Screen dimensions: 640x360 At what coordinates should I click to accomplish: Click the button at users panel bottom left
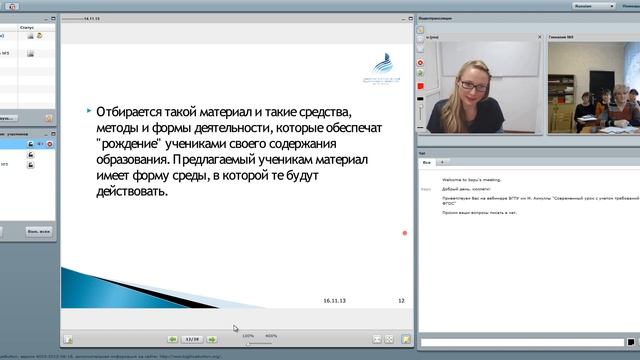tap(8, 118)
